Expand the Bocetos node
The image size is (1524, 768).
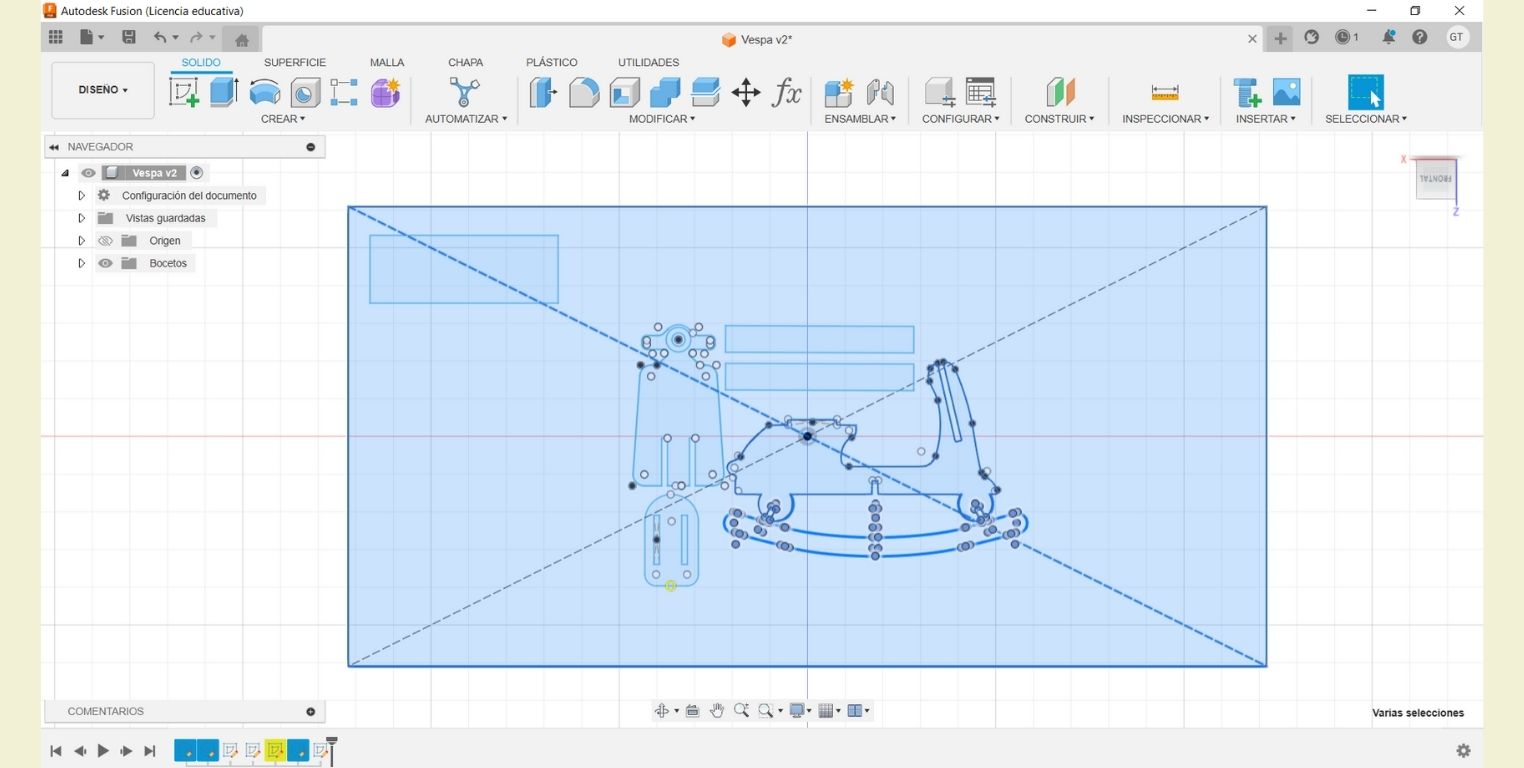point(82,264)
